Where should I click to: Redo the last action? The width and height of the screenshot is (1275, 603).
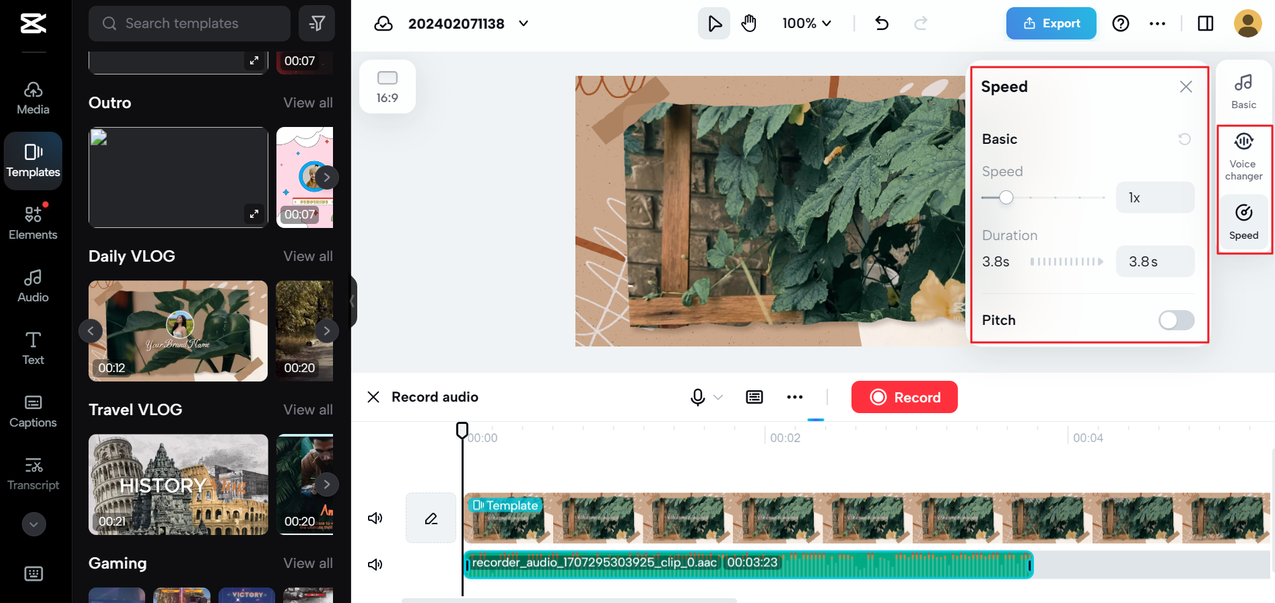click(x=921, y=23)
